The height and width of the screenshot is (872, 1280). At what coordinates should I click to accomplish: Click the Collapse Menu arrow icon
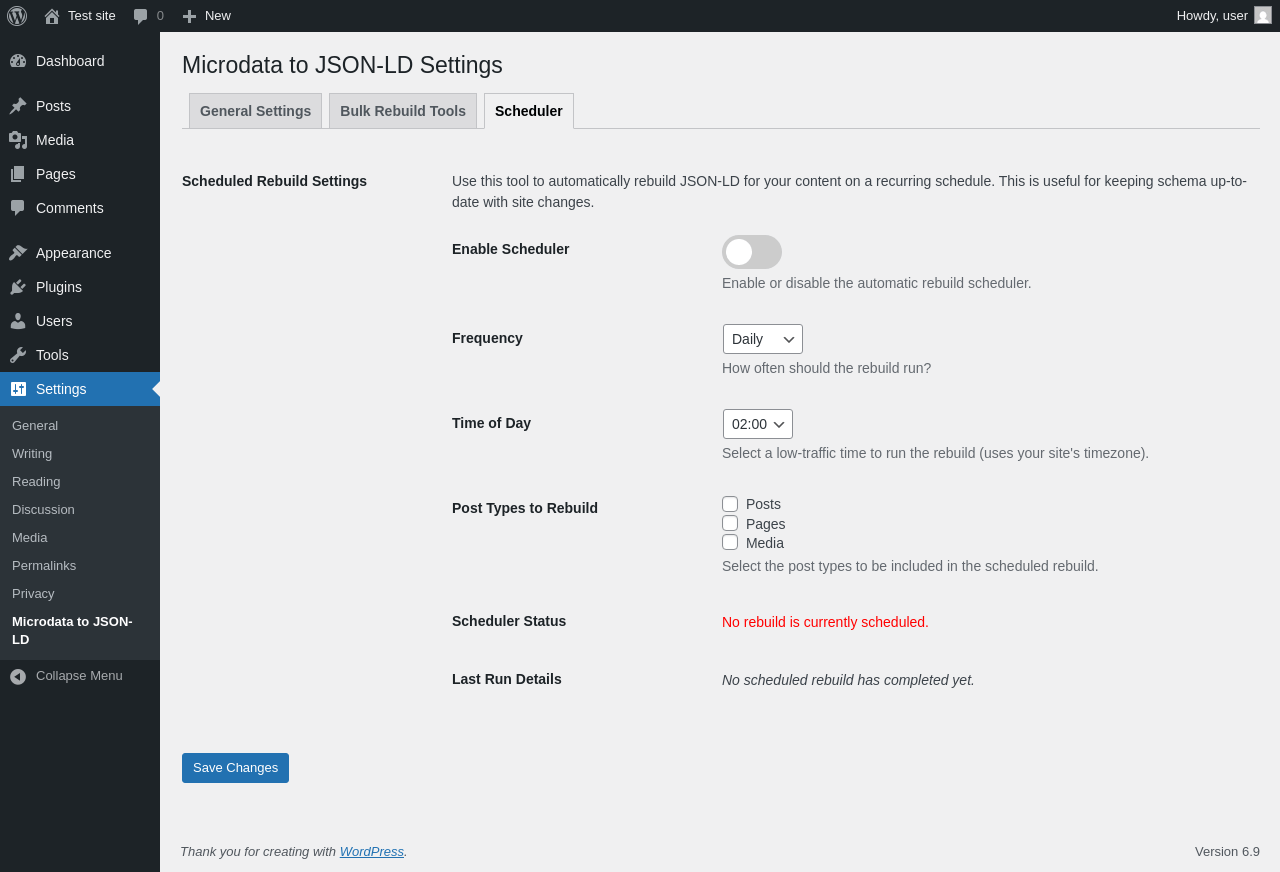pos(18,676)
